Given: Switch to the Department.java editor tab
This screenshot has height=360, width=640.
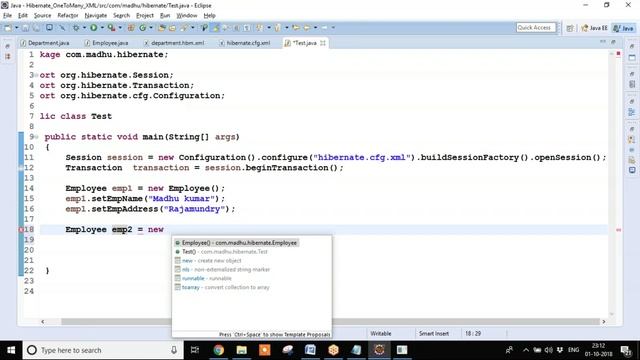Looking at the screenshot, I should 45,43.
